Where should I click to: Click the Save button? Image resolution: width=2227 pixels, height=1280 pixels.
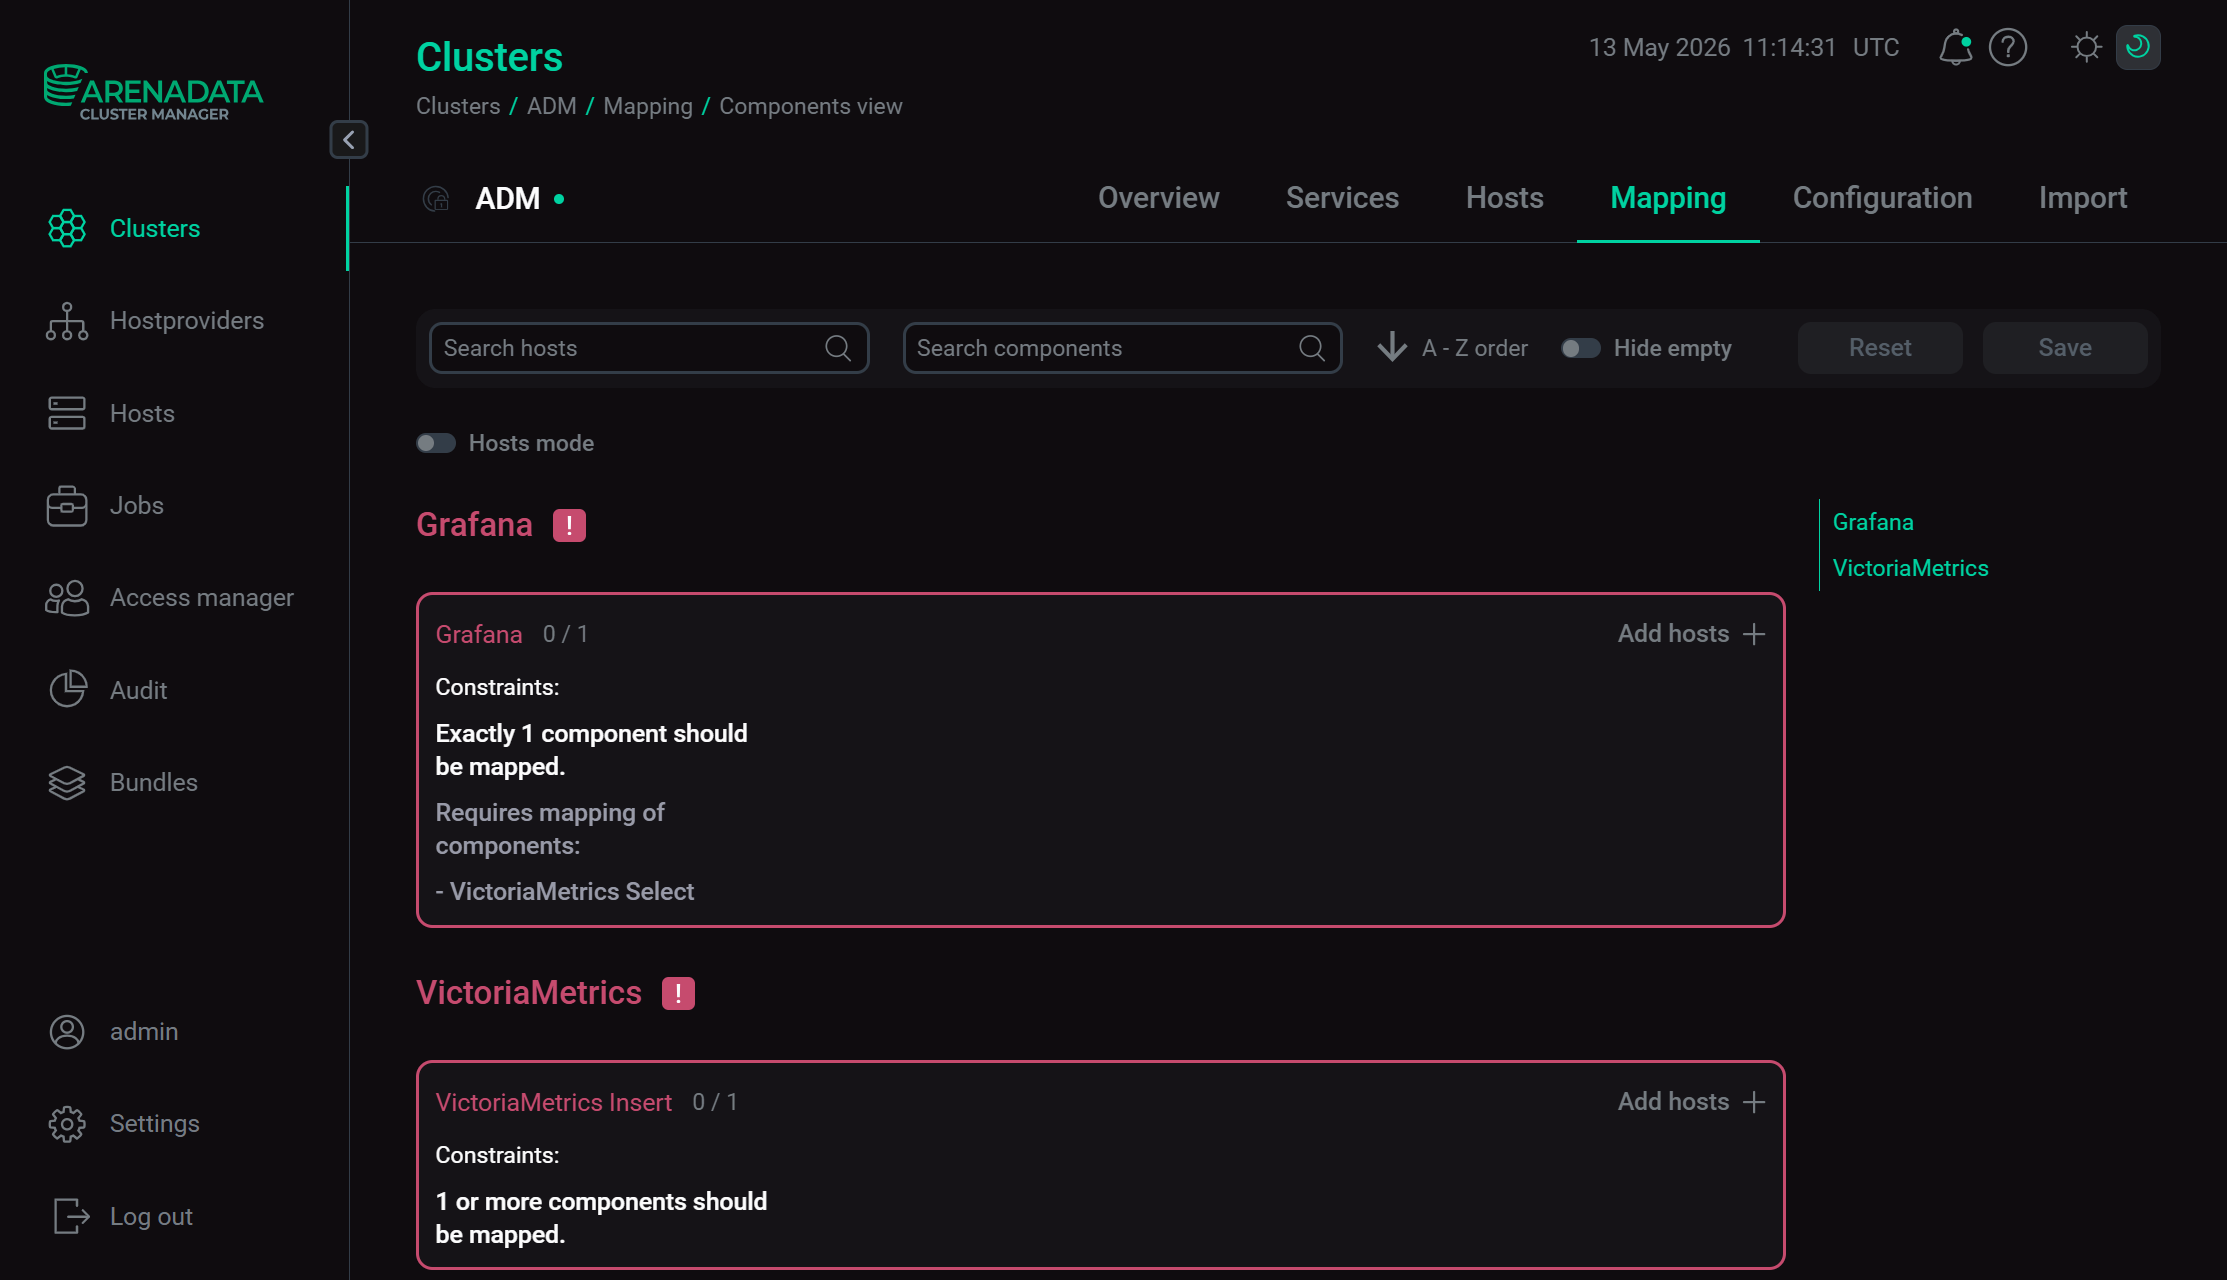(x=2065, y=348)
